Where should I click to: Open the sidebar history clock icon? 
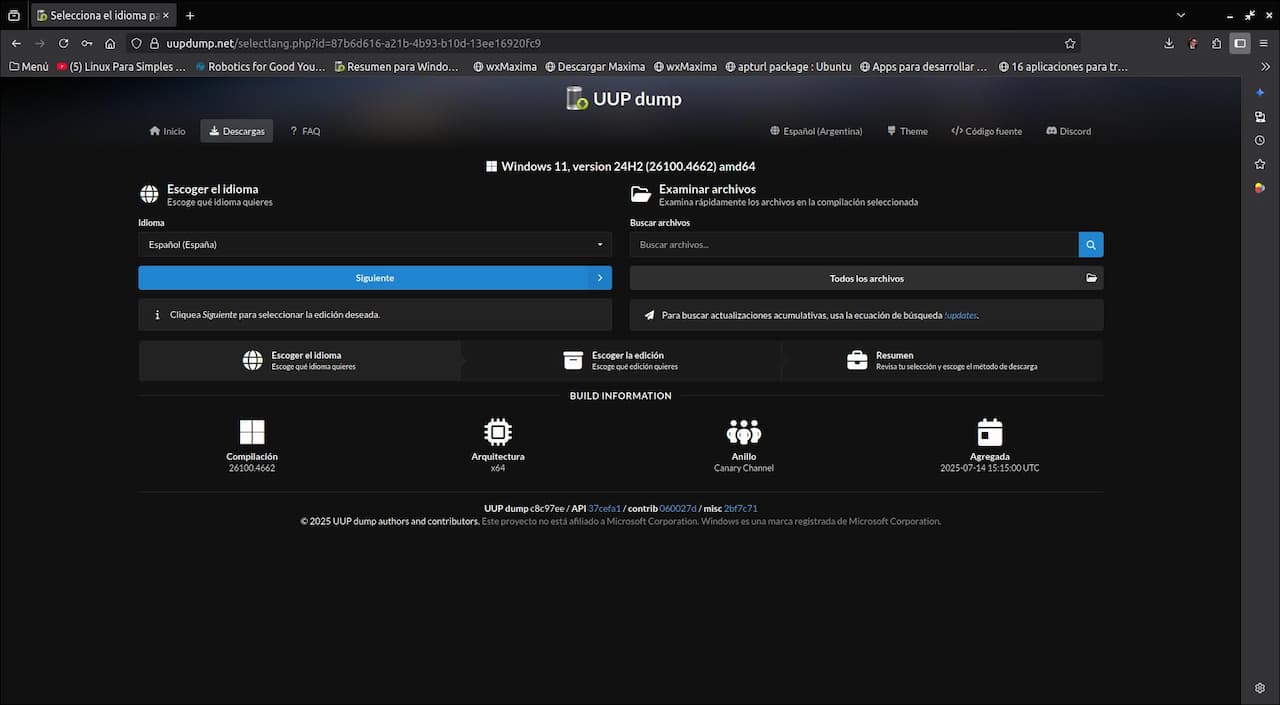1260,140
